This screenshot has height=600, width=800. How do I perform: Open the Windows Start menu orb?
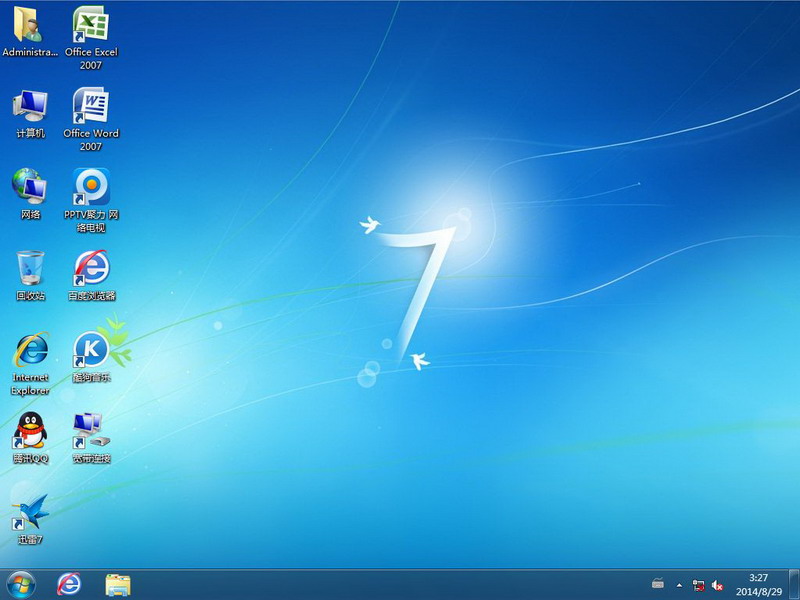[21, 585]
